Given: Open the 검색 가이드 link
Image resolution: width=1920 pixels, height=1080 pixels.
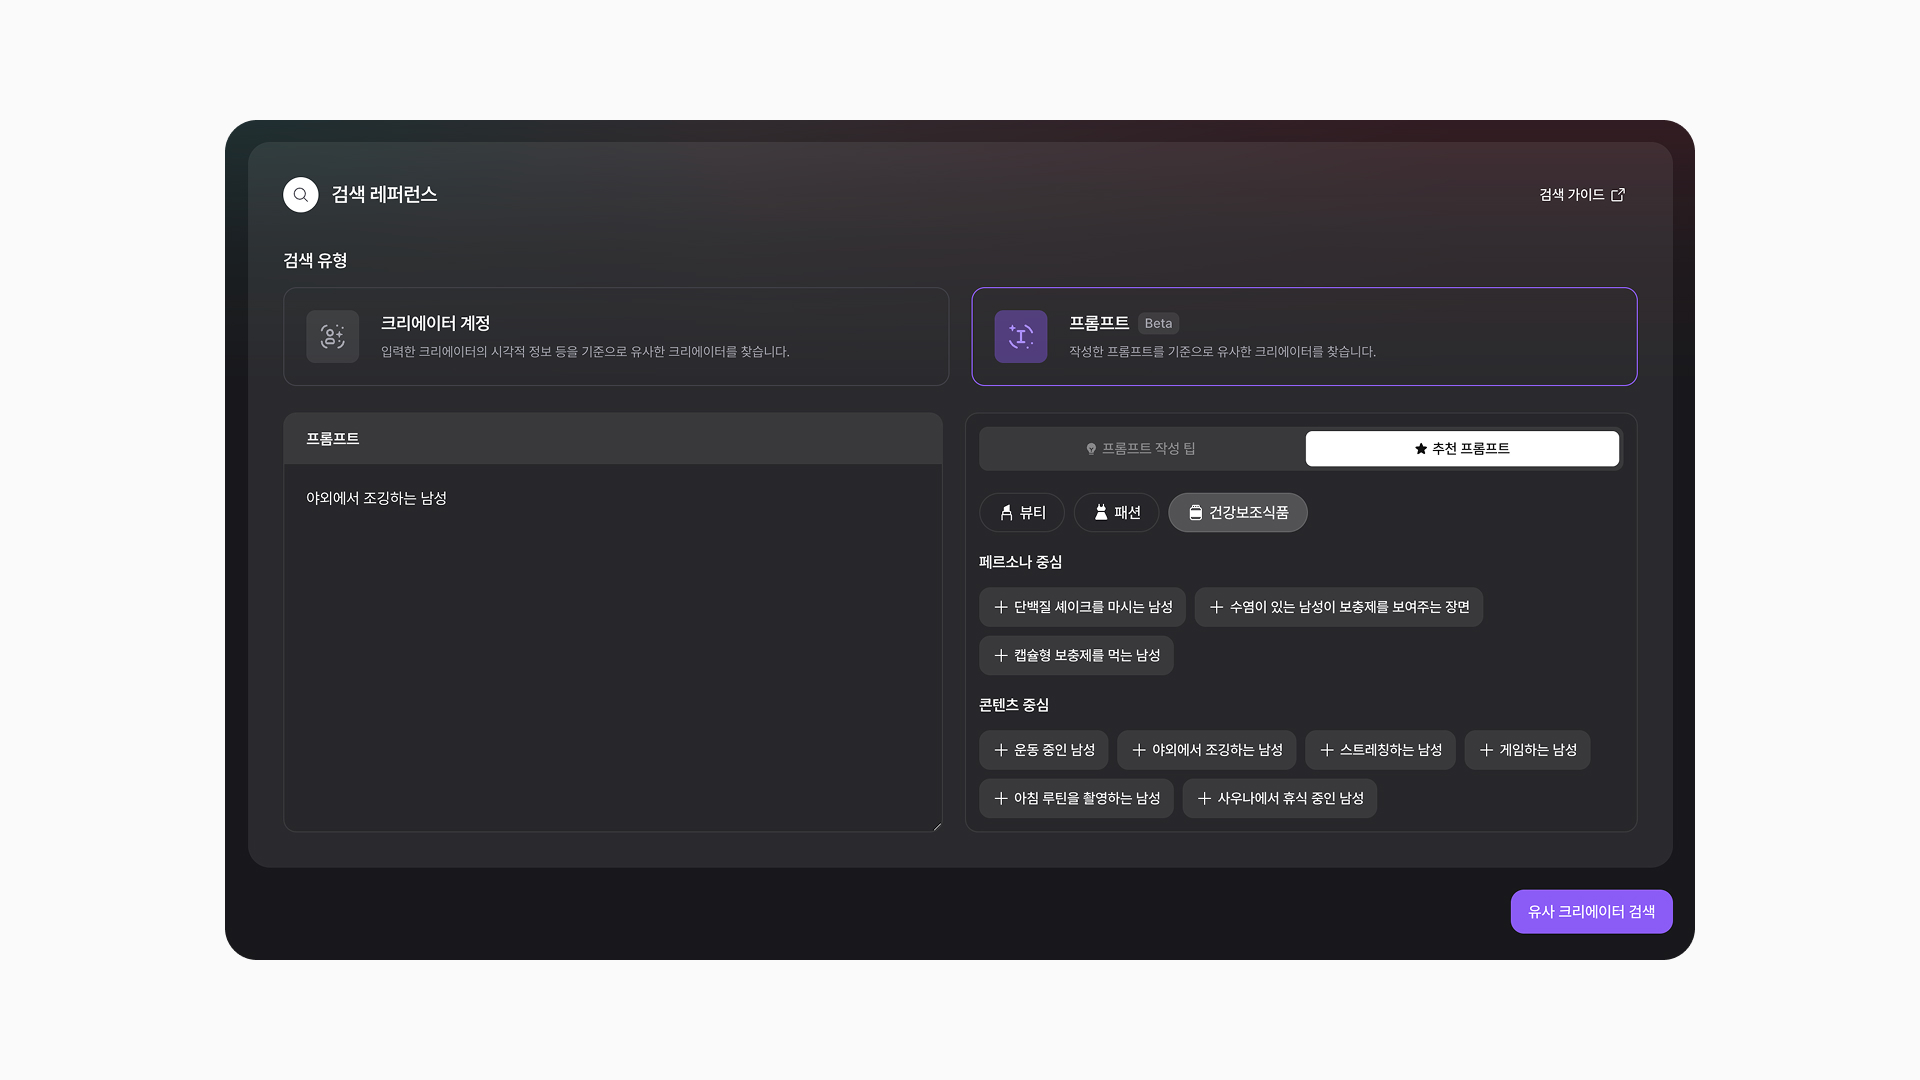Looking at the screenshot, I should [1571, 195].
